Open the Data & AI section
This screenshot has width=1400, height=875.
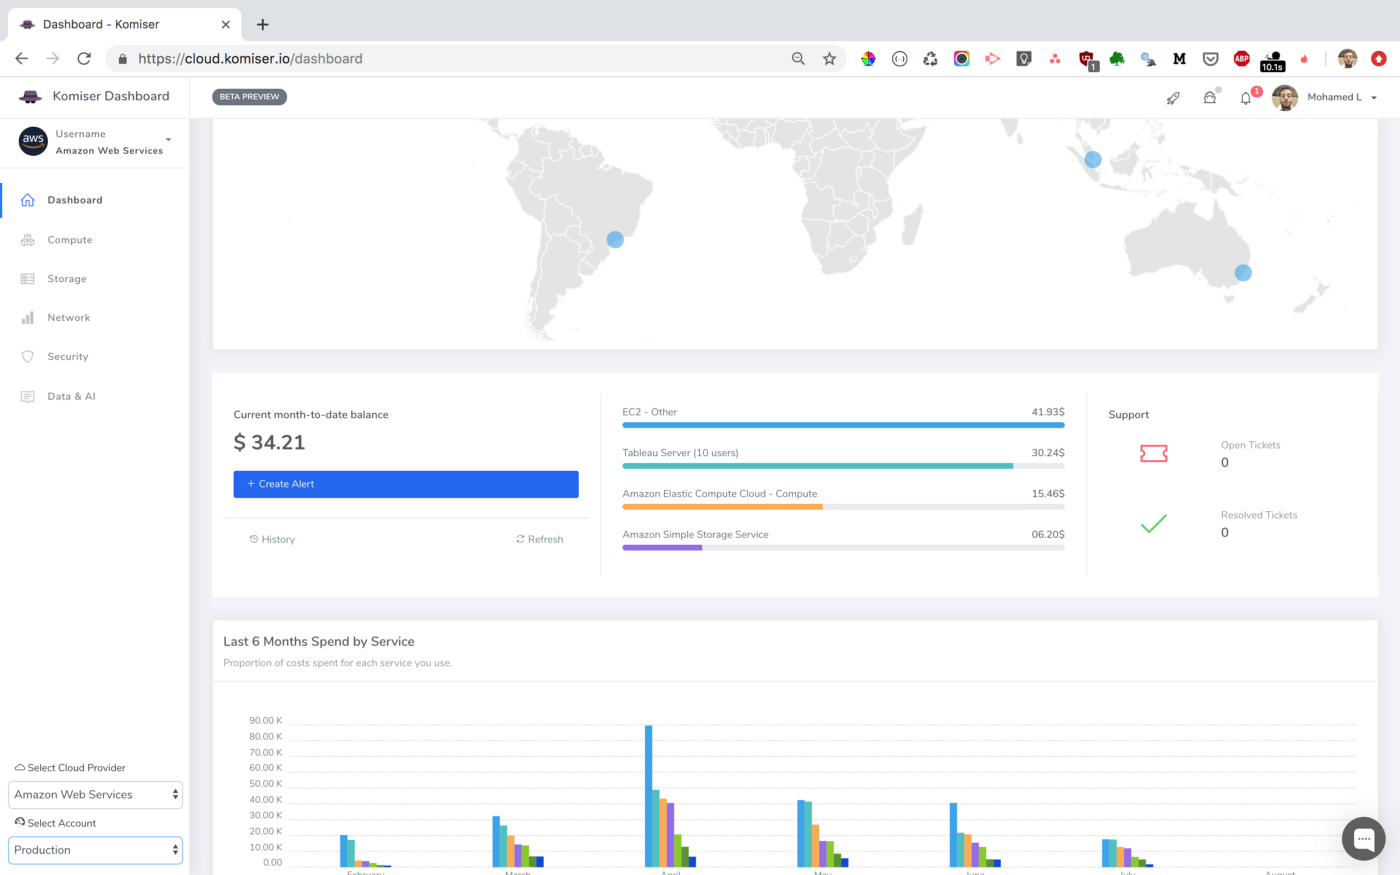[x=71, y=397]
